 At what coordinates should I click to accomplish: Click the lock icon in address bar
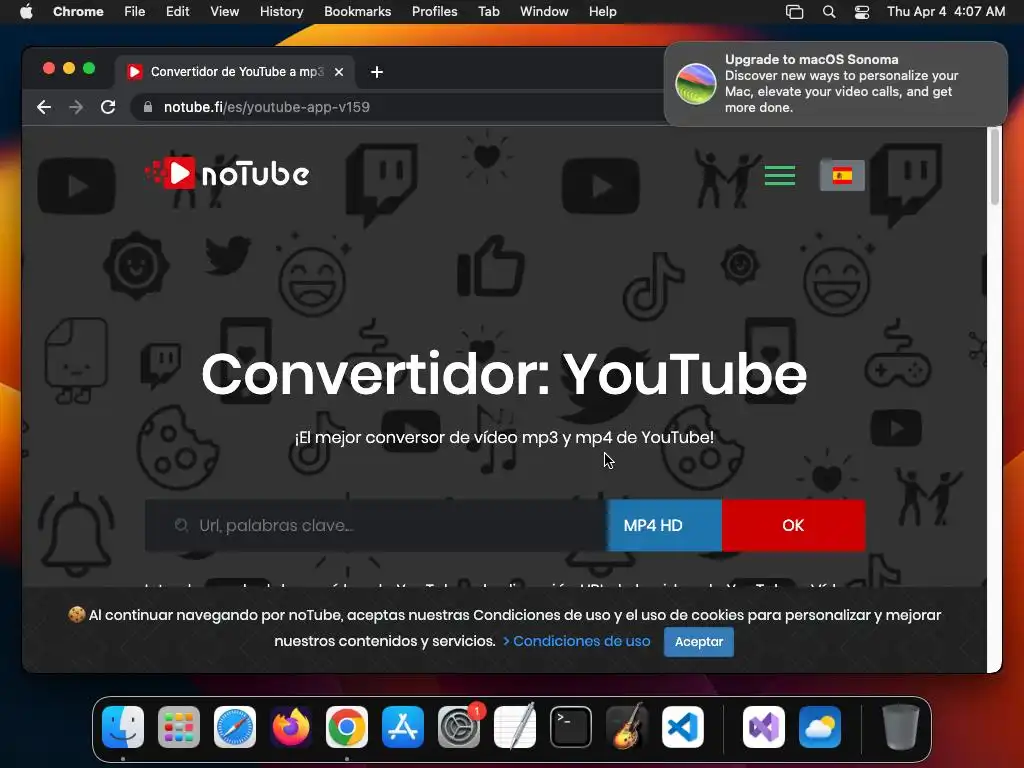click(148, 107)
